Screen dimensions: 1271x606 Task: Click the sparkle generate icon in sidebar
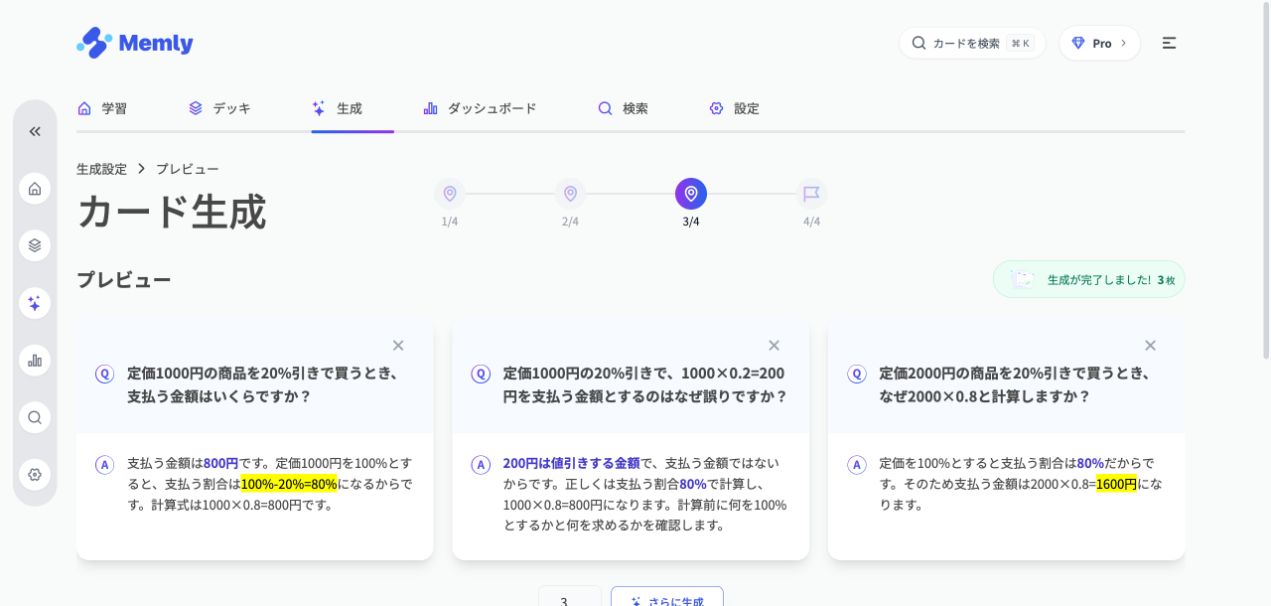(35, 303)
